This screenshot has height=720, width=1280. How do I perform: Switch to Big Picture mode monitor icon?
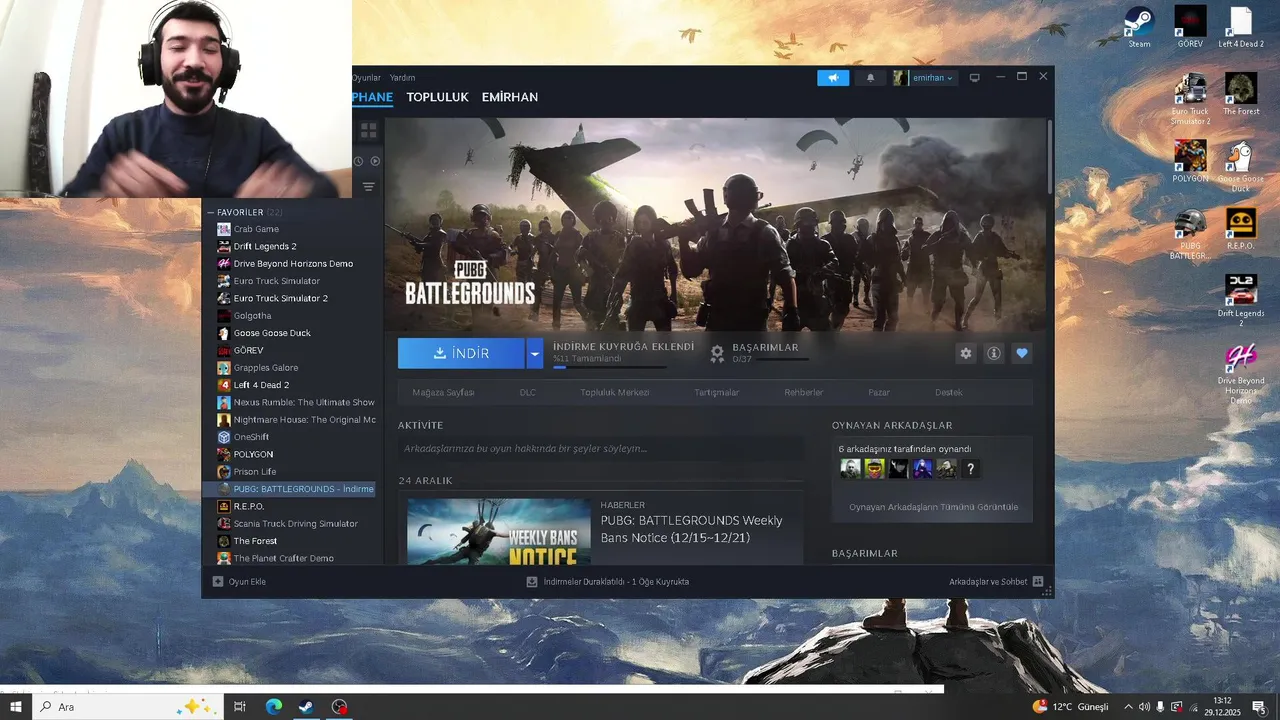click(975, 78)
